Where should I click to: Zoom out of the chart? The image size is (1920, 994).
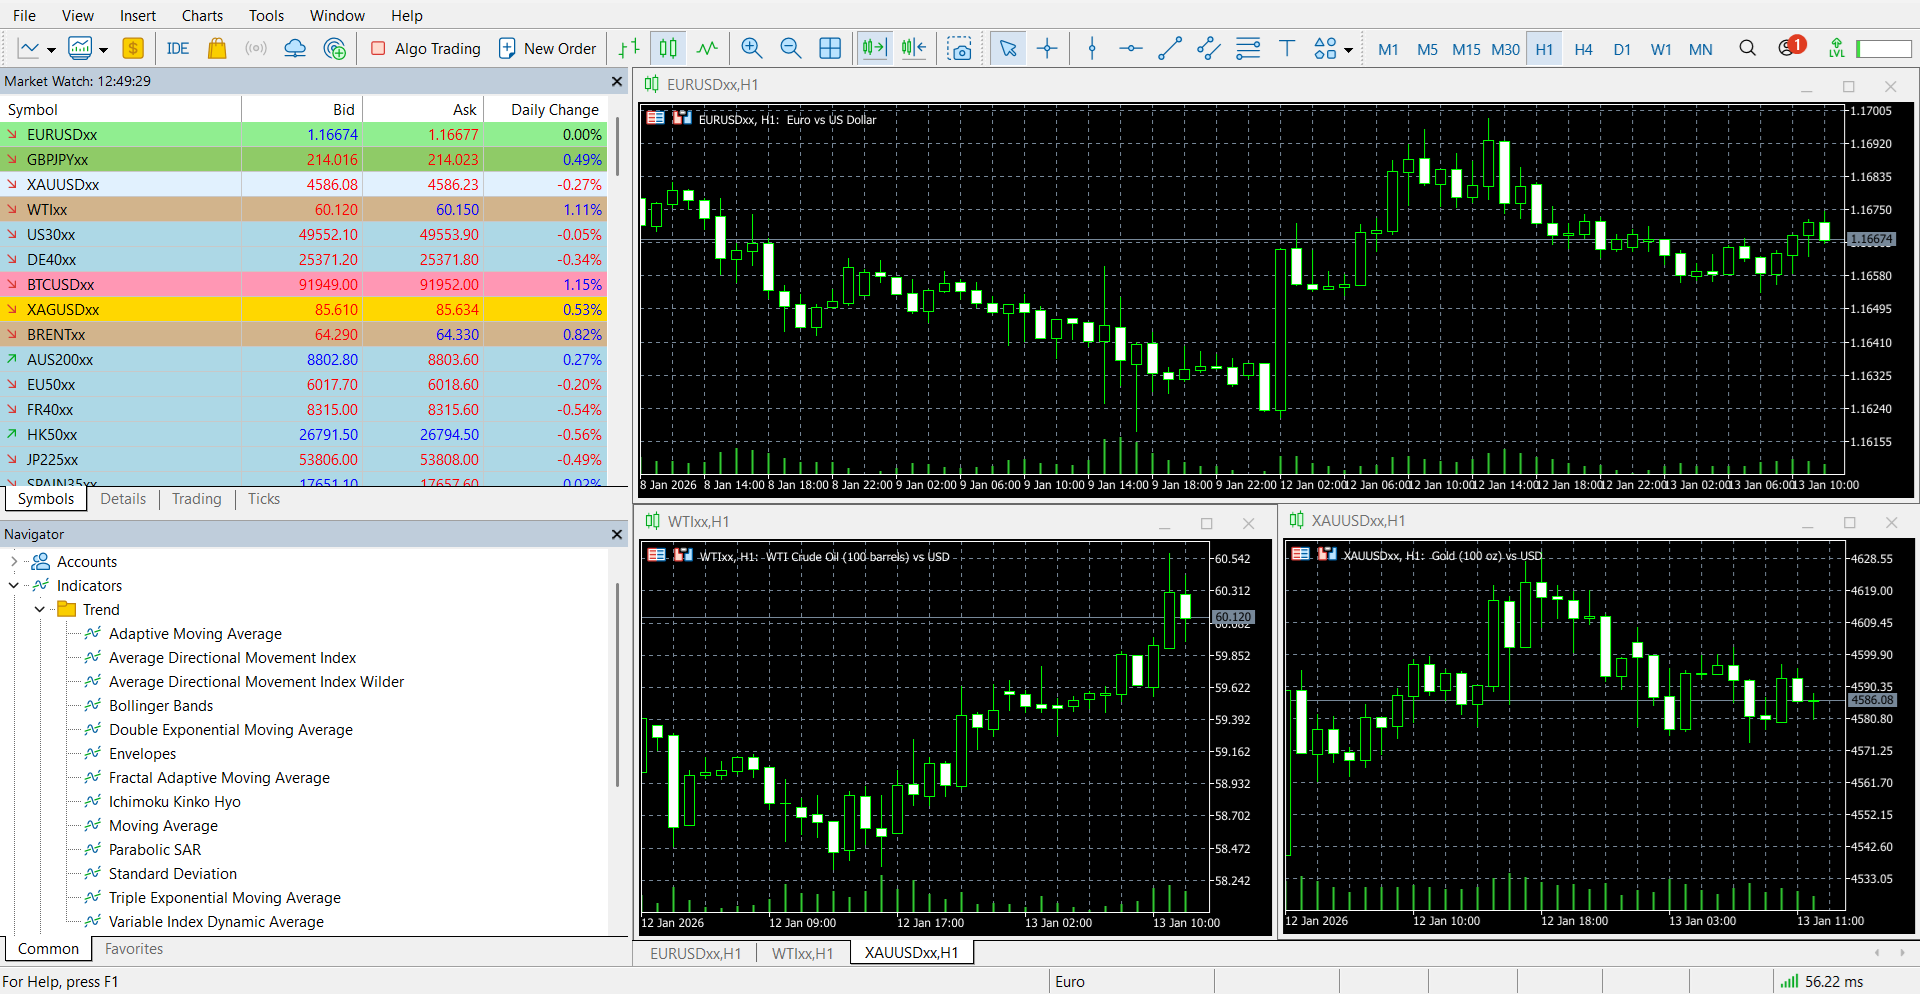791,48
